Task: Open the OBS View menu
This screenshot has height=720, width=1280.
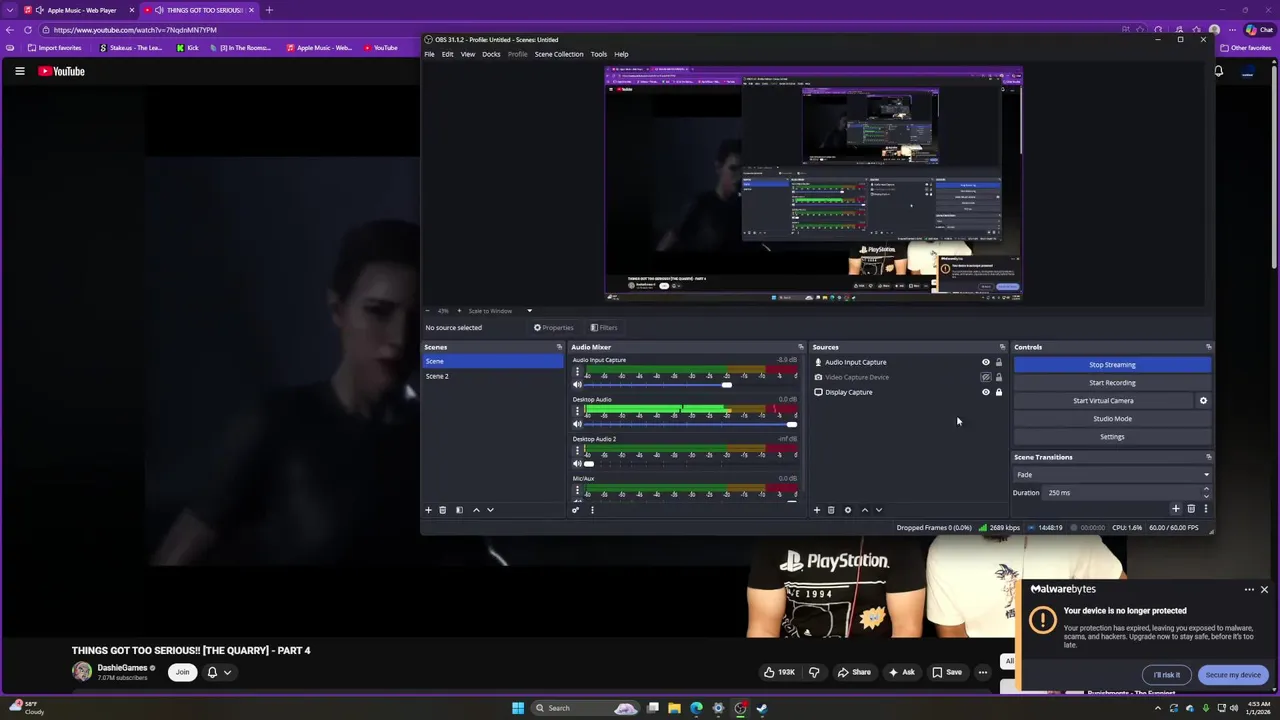Action: [x=467, y=54]
